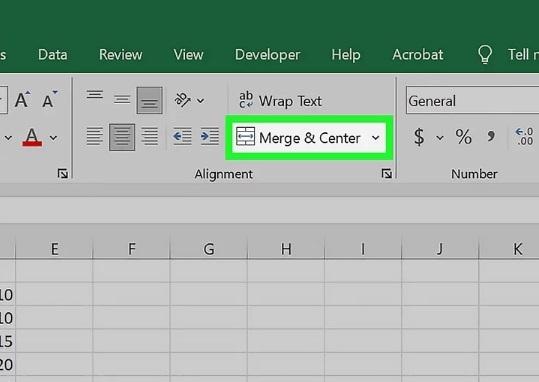Apply red font color A icon
Viewport: 539px width, 382px height.
click(32, 138)
